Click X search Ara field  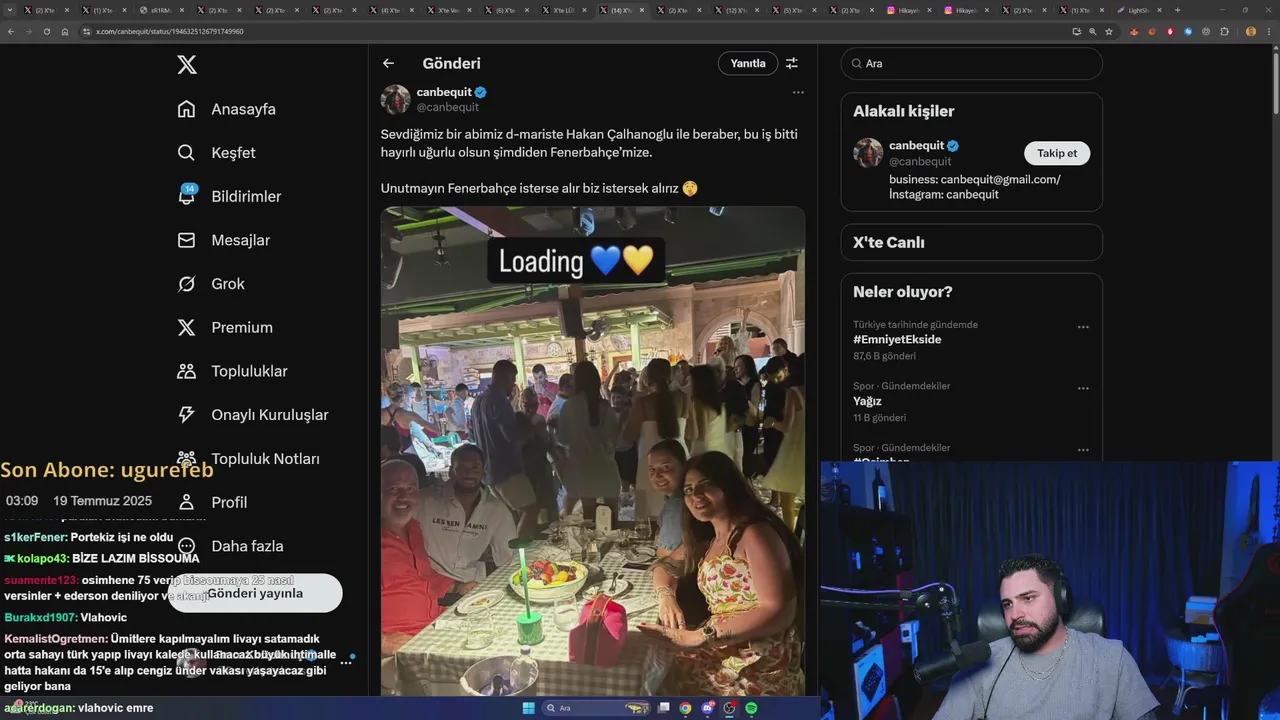[x=971, y=63]
